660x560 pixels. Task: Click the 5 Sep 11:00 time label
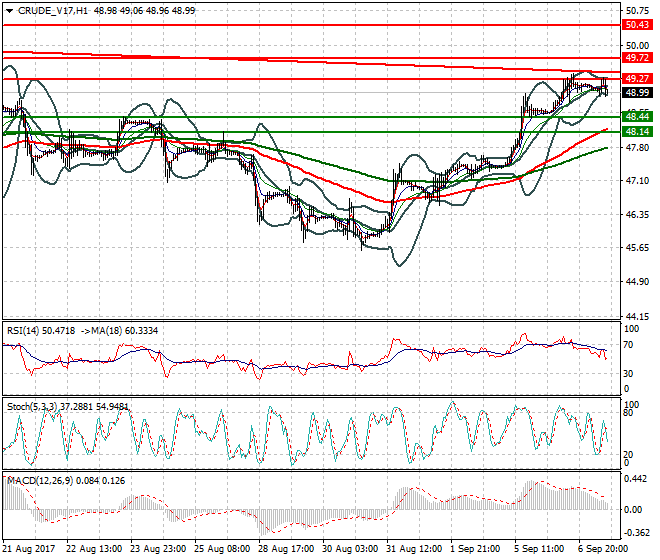(x=540, y=549)
